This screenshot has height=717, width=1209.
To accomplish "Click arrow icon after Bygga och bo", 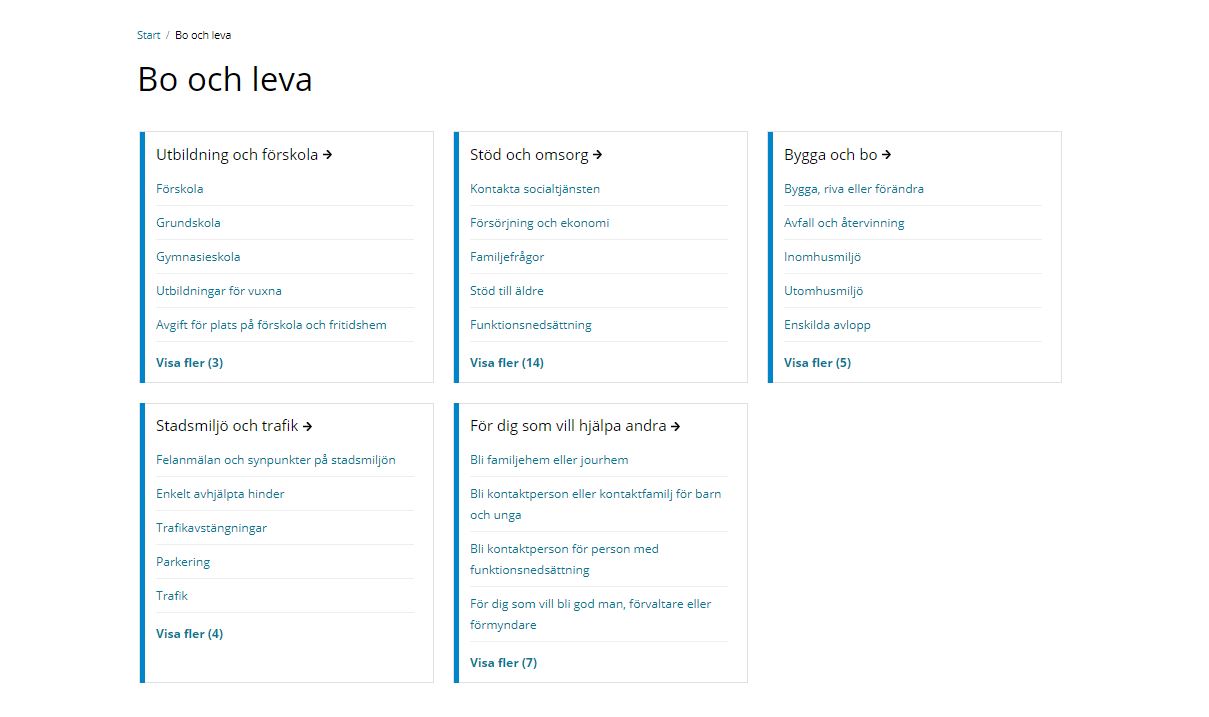I will pyautogui.click(x=887, y=155).
